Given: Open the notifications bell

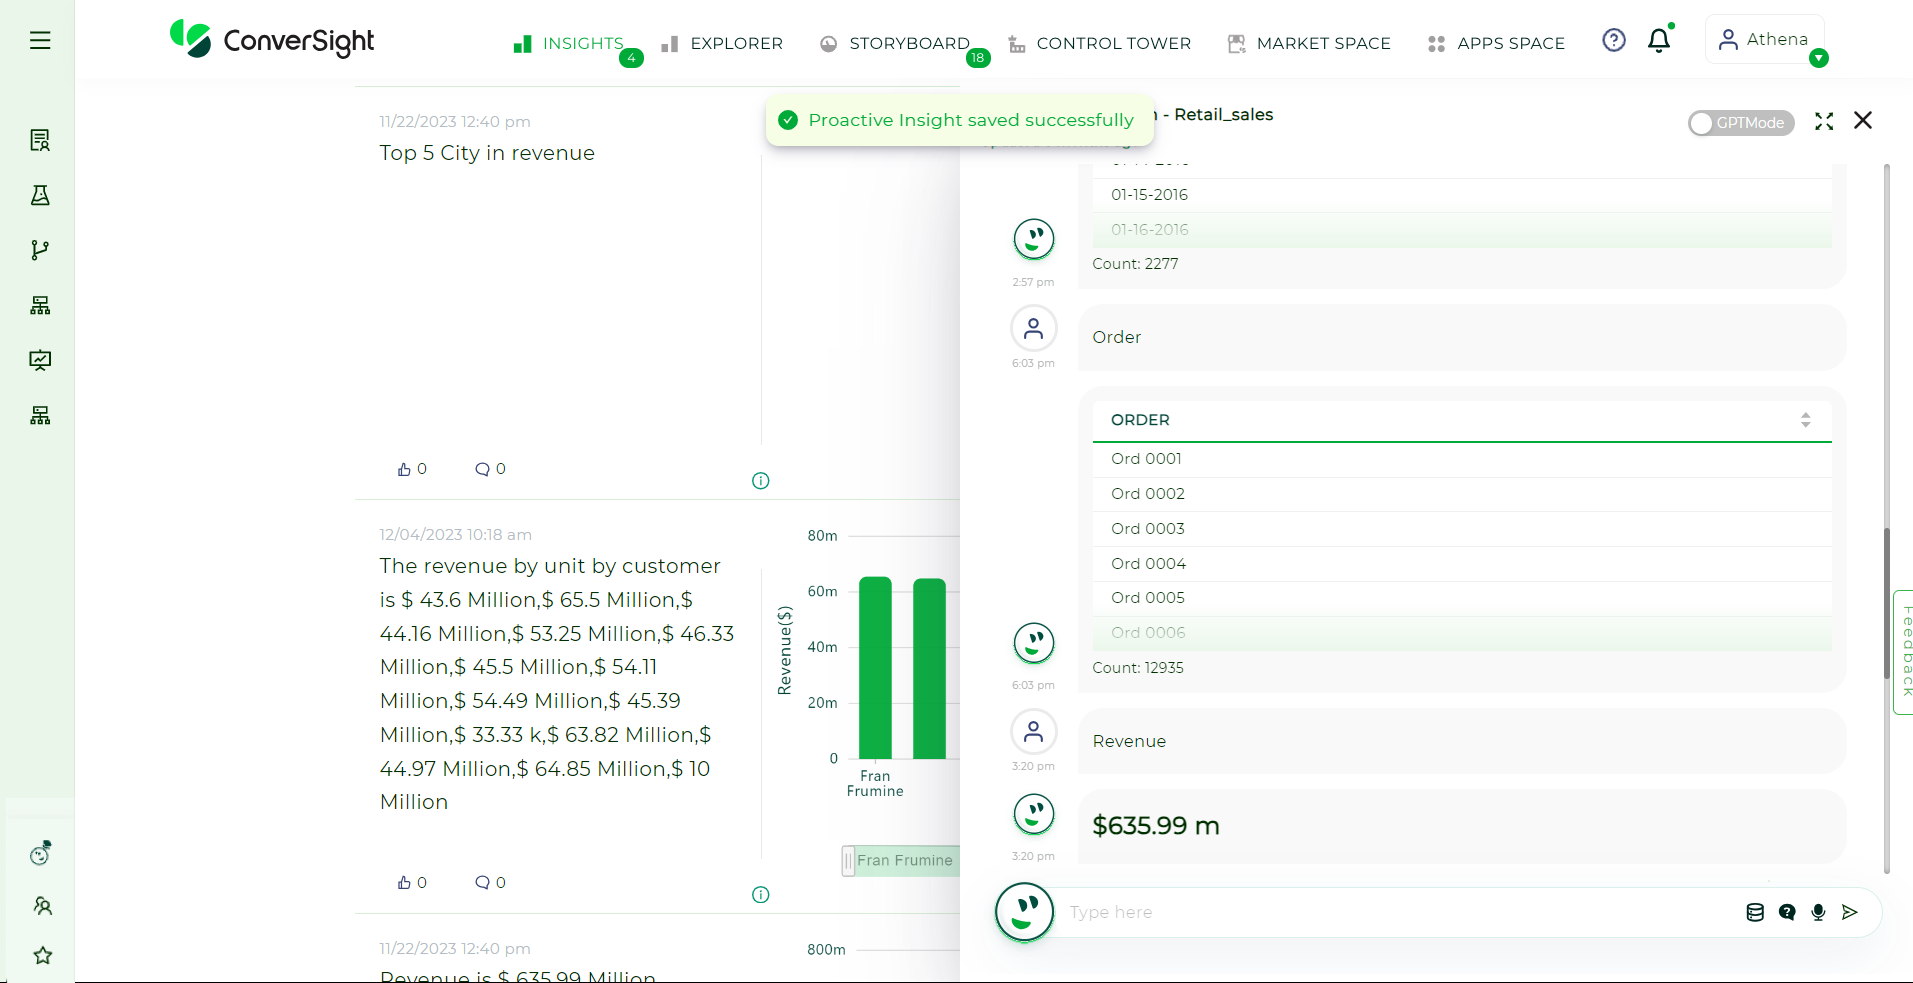Looking at the screenshot, I should tap(1659, 40).
